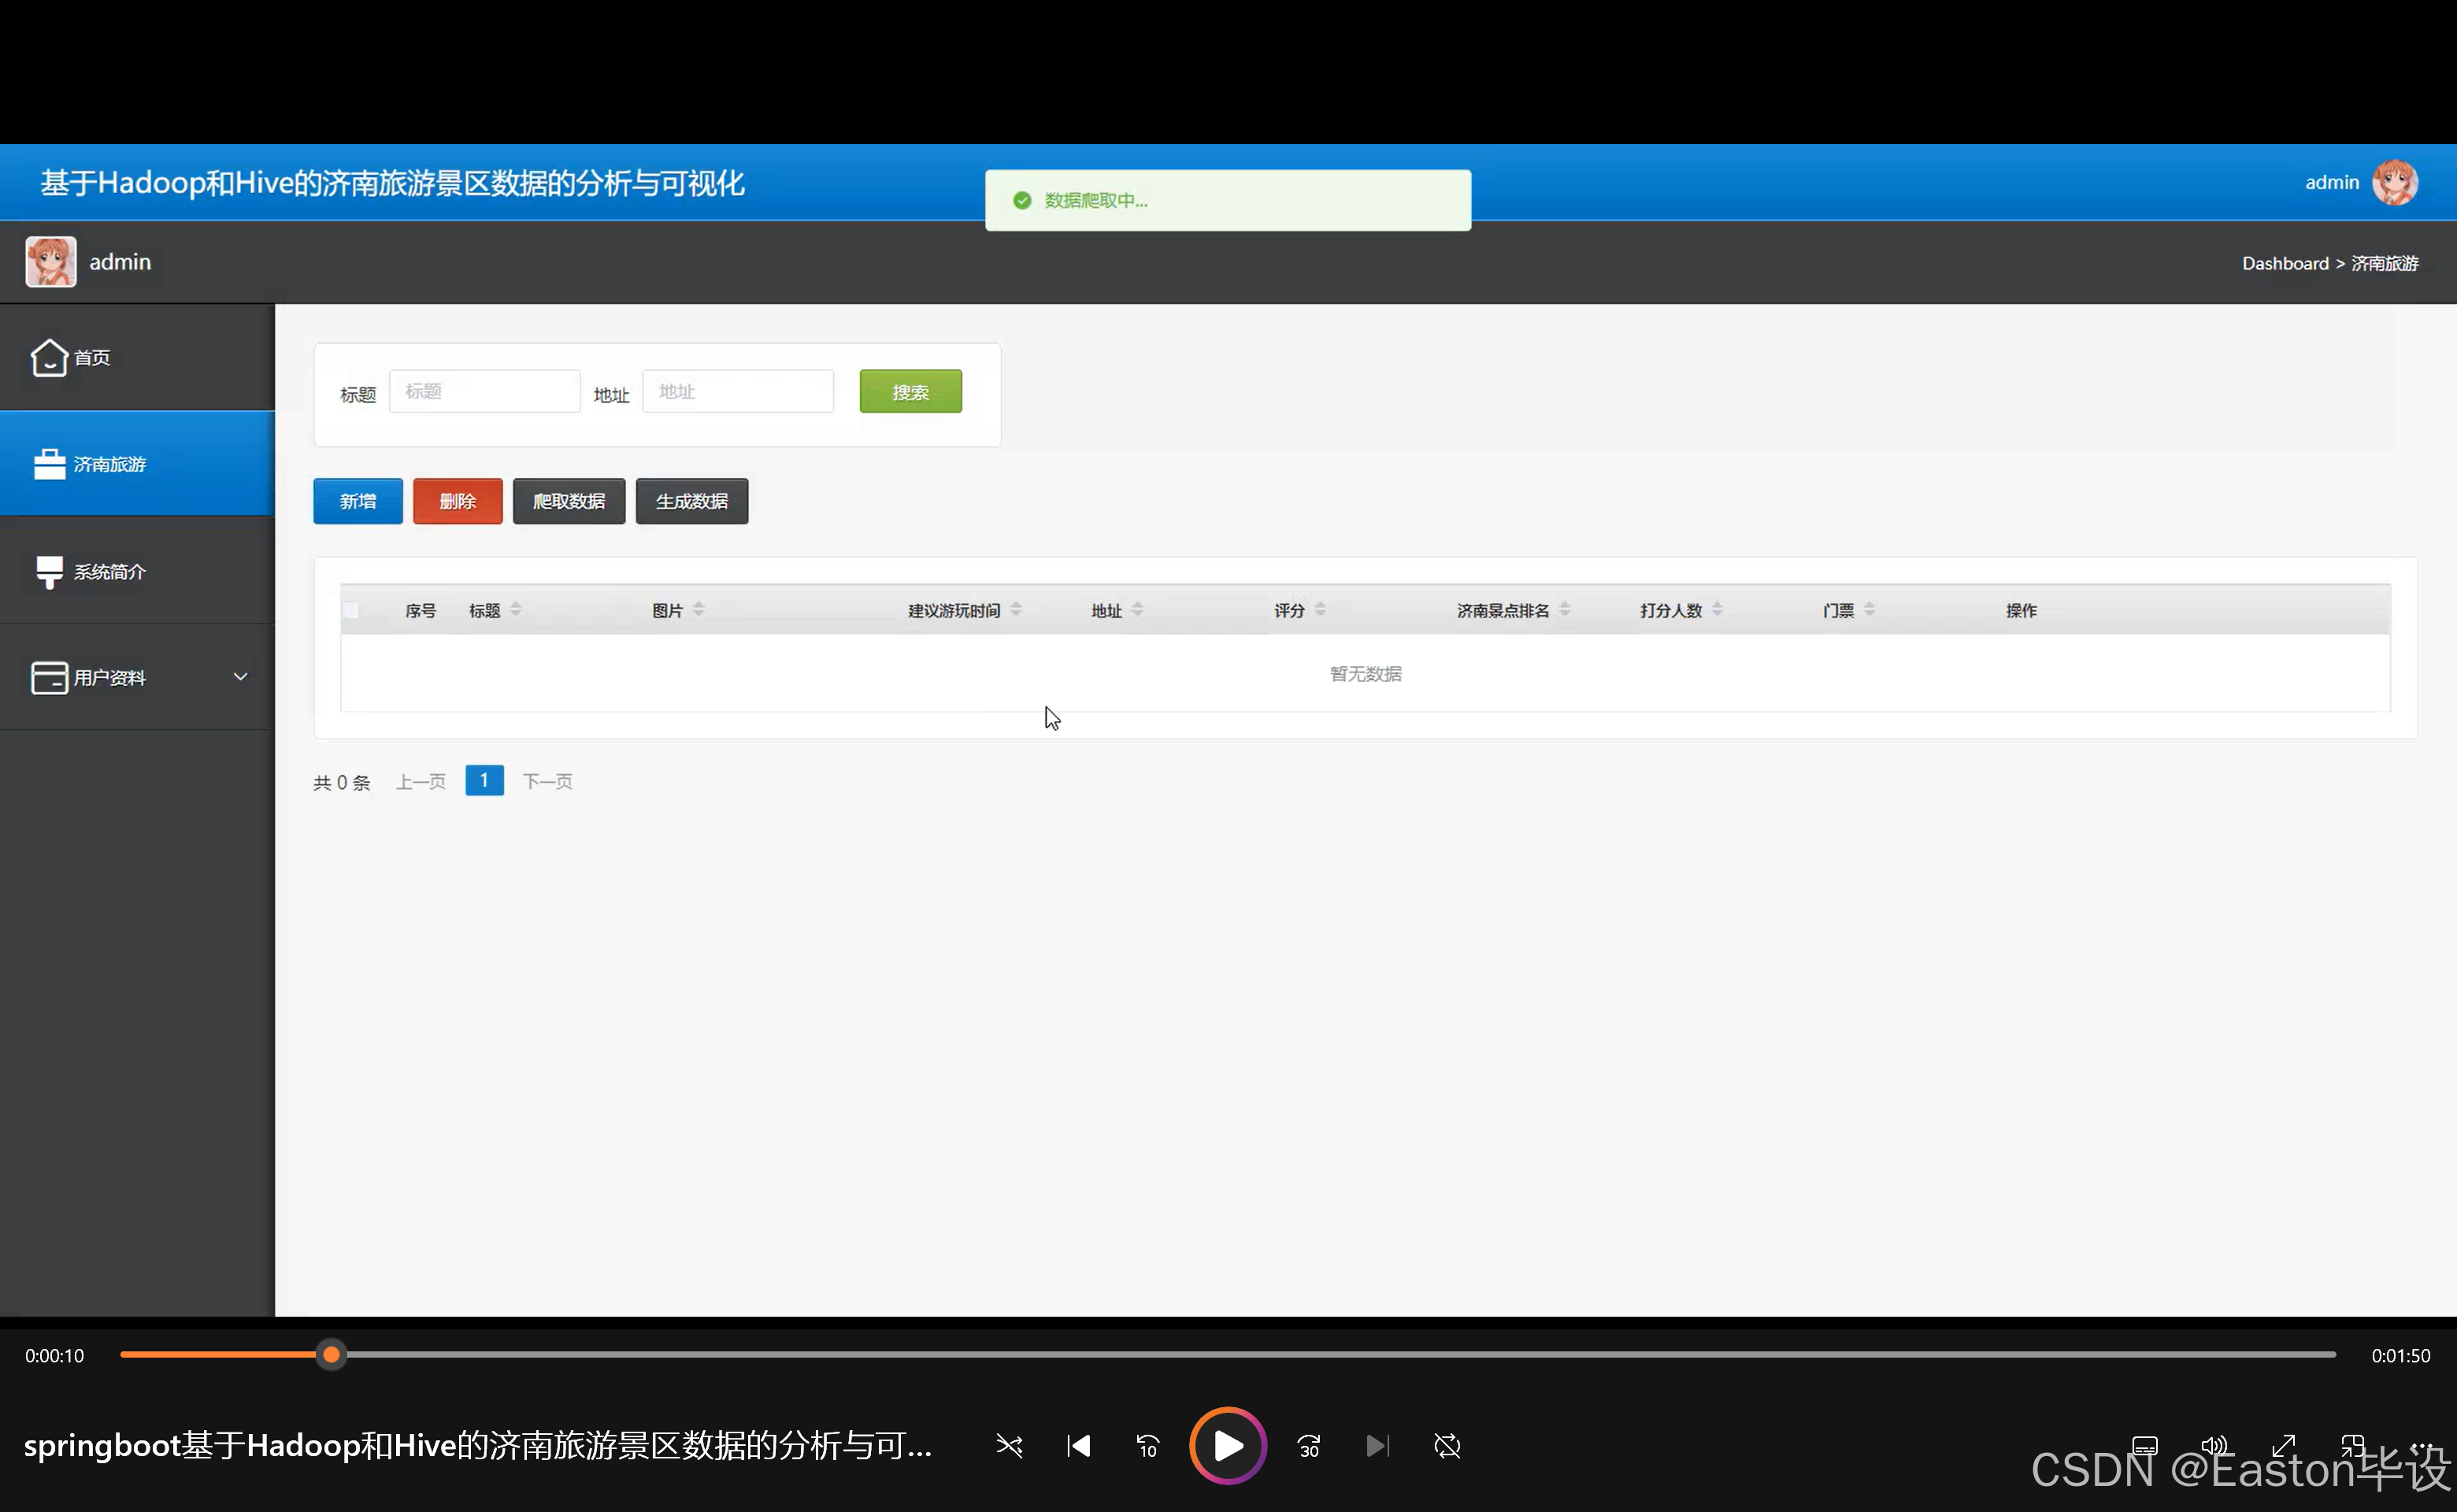The image size is (2457, 1512).
Task: Sort table by 地址 column
Action: (1137, 609)
